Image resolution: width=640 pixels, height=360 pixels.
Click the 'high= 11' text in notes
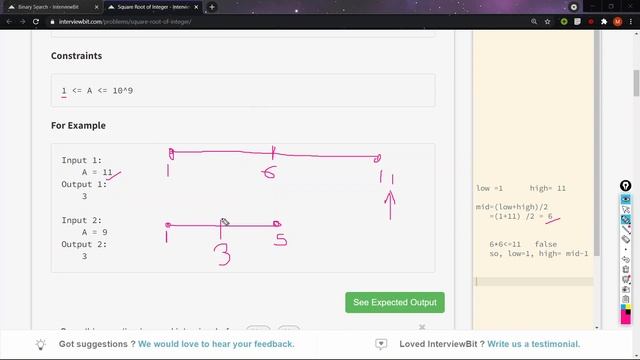548,188
